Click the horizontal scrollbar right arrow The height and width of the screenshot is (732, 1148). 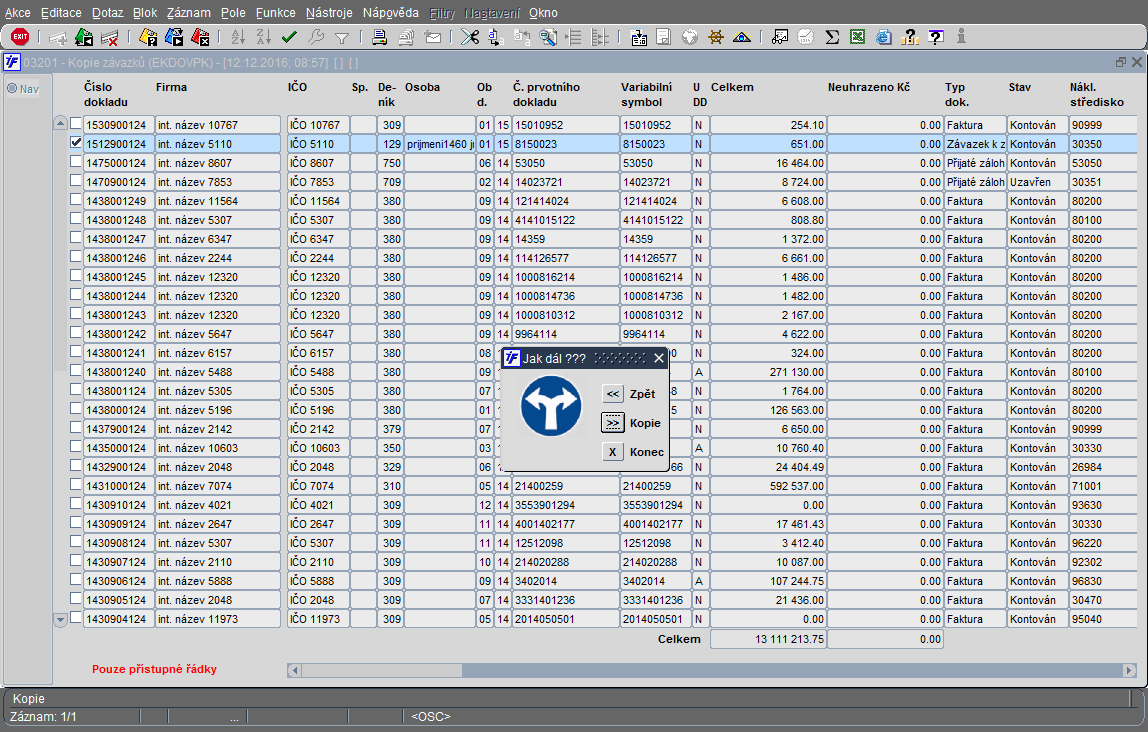pyautogui.click(x=1129, y=669)
